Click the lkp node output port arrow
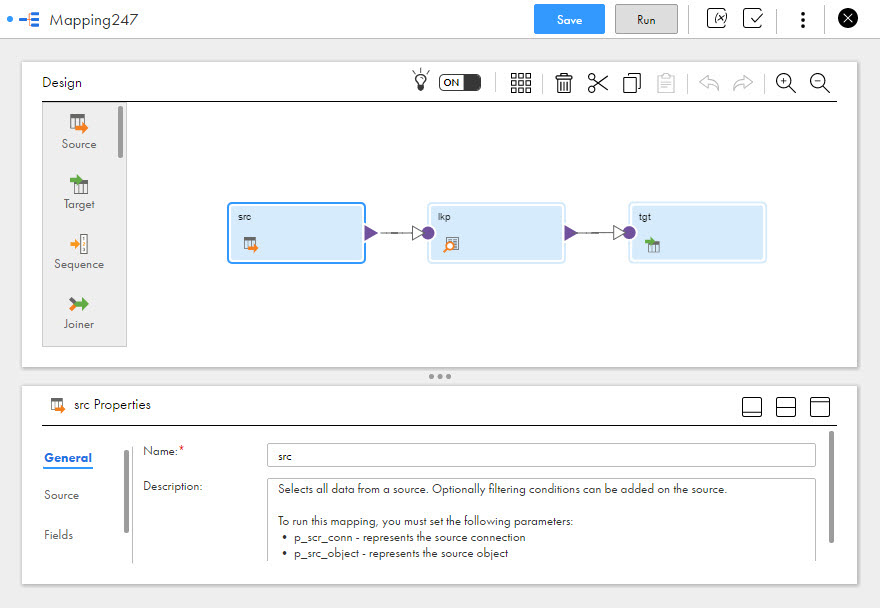The height and width of the screenshot is (608, 880). 571,232
